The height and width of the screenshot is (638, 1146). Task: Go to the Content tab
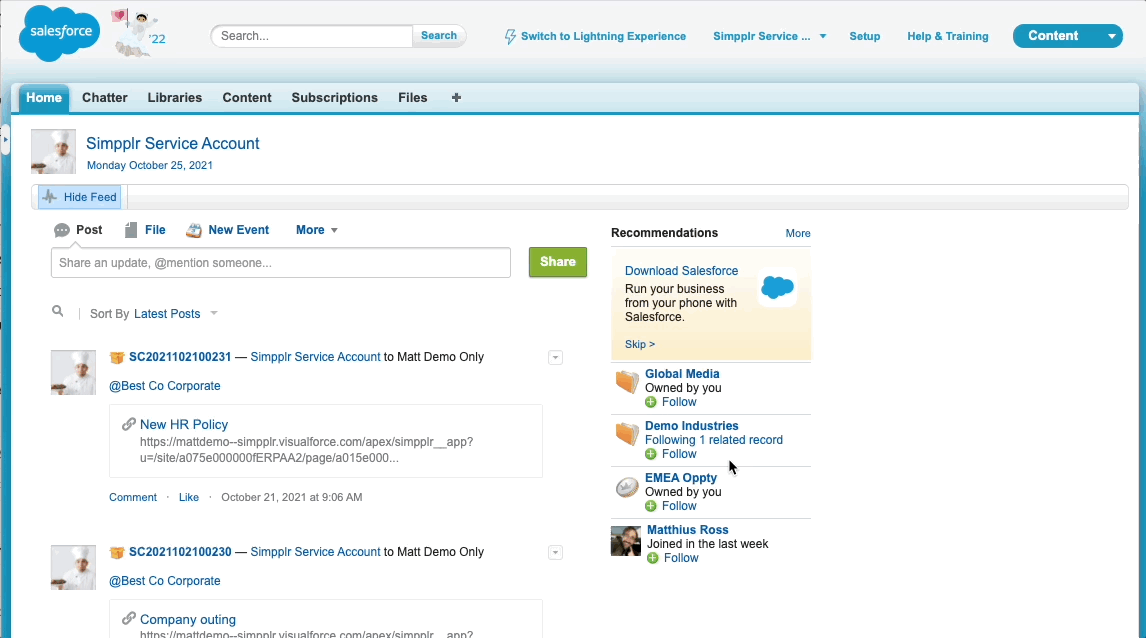pos(247,98)
